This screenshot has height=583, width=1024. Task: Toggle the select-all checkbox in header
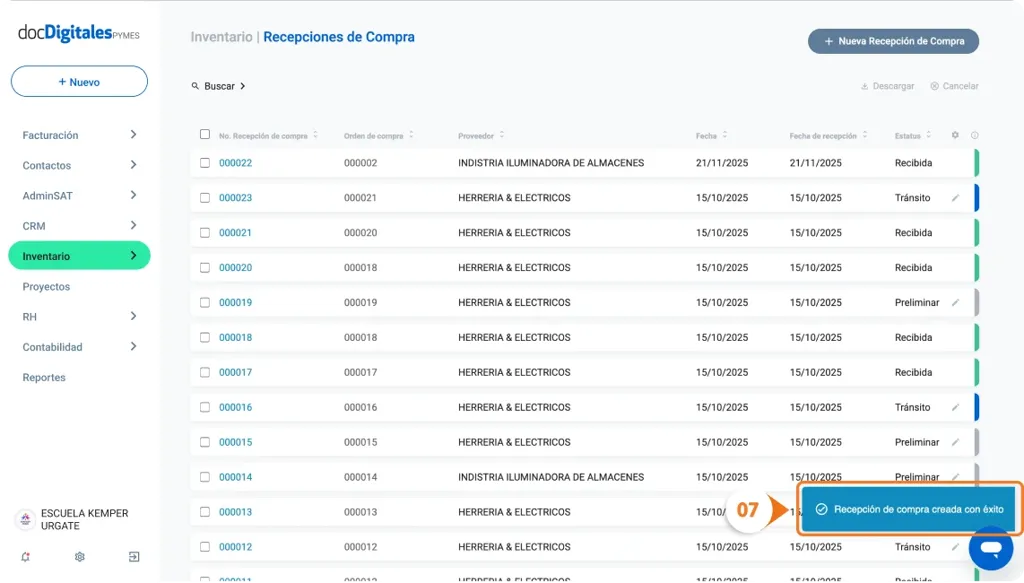point(205,134)
